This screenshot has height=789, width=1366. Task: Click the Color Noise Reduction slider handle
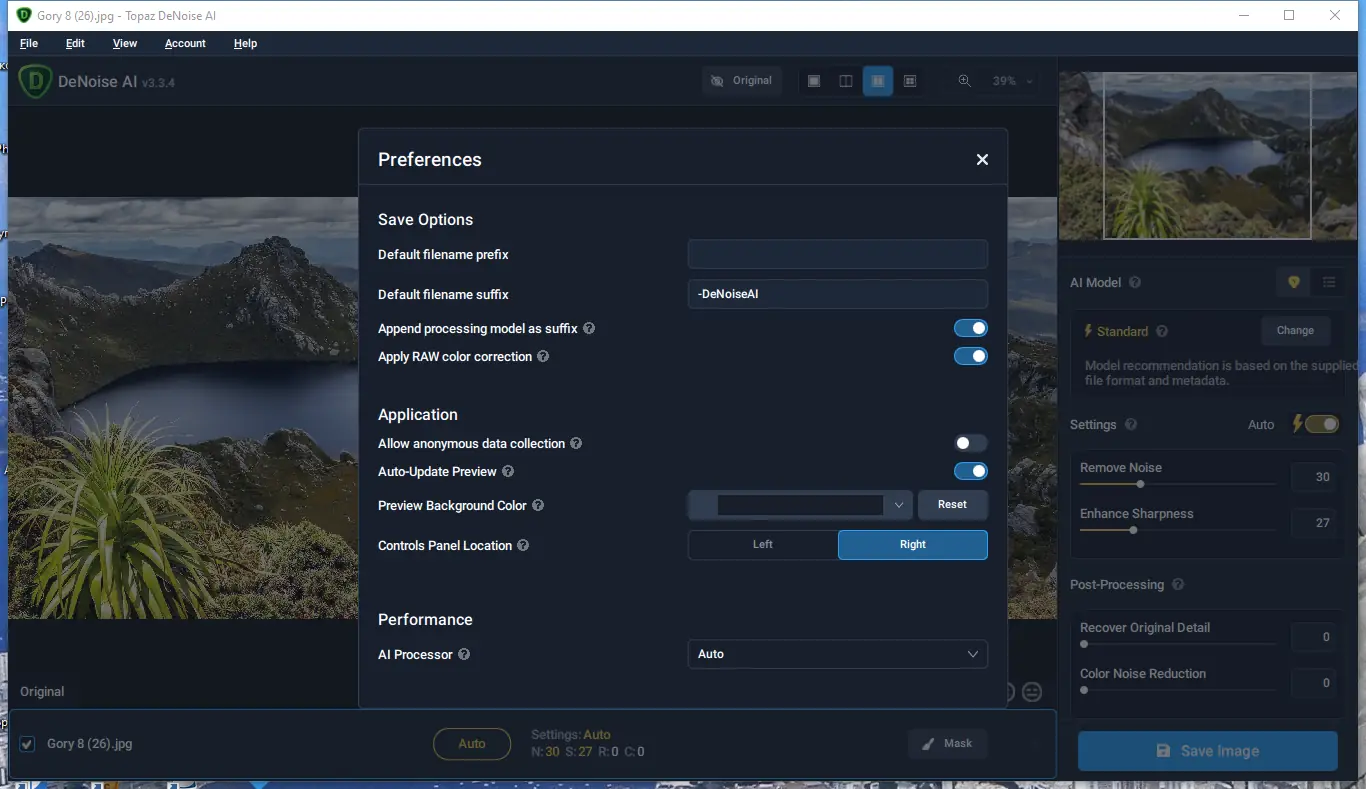coord(1084,690)
